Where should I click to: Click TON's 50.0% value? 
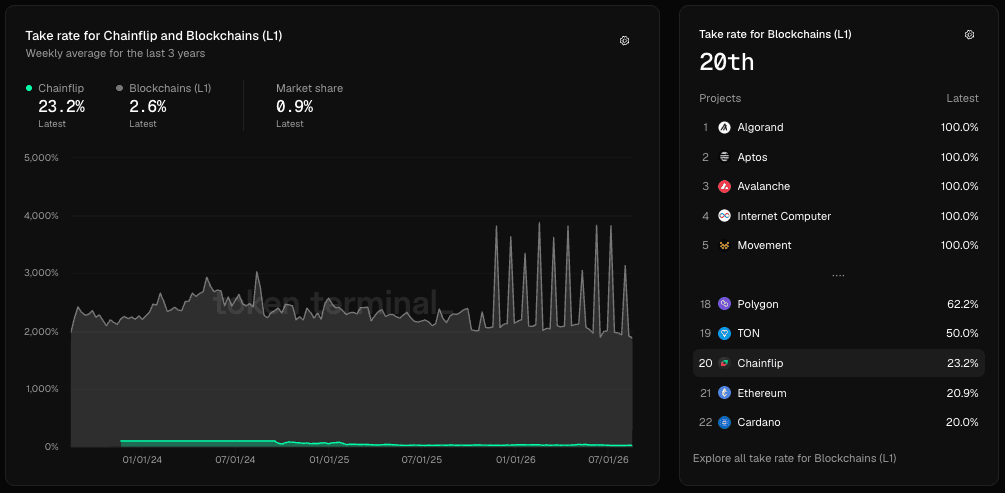962,333
